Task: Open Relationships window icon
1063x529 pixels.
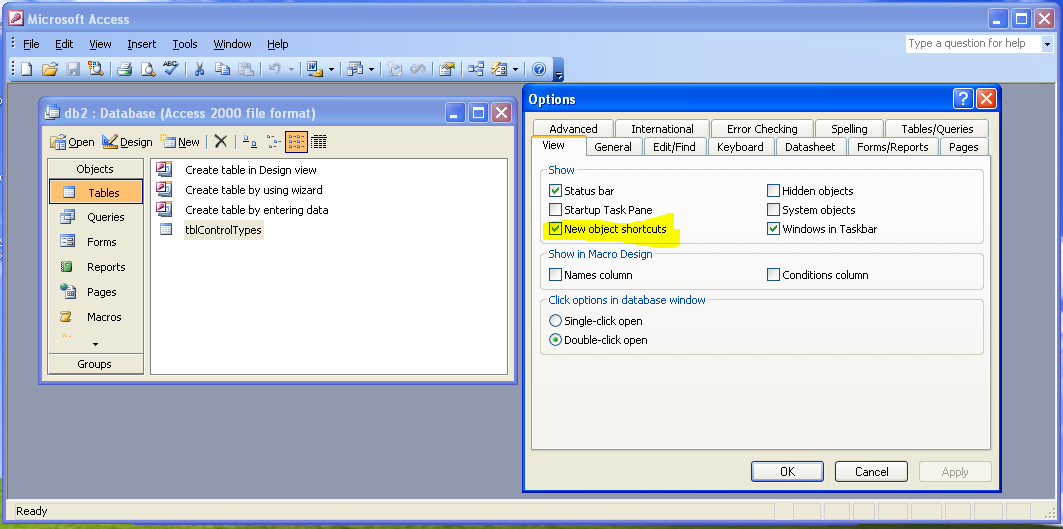Action: click(476, 68)
